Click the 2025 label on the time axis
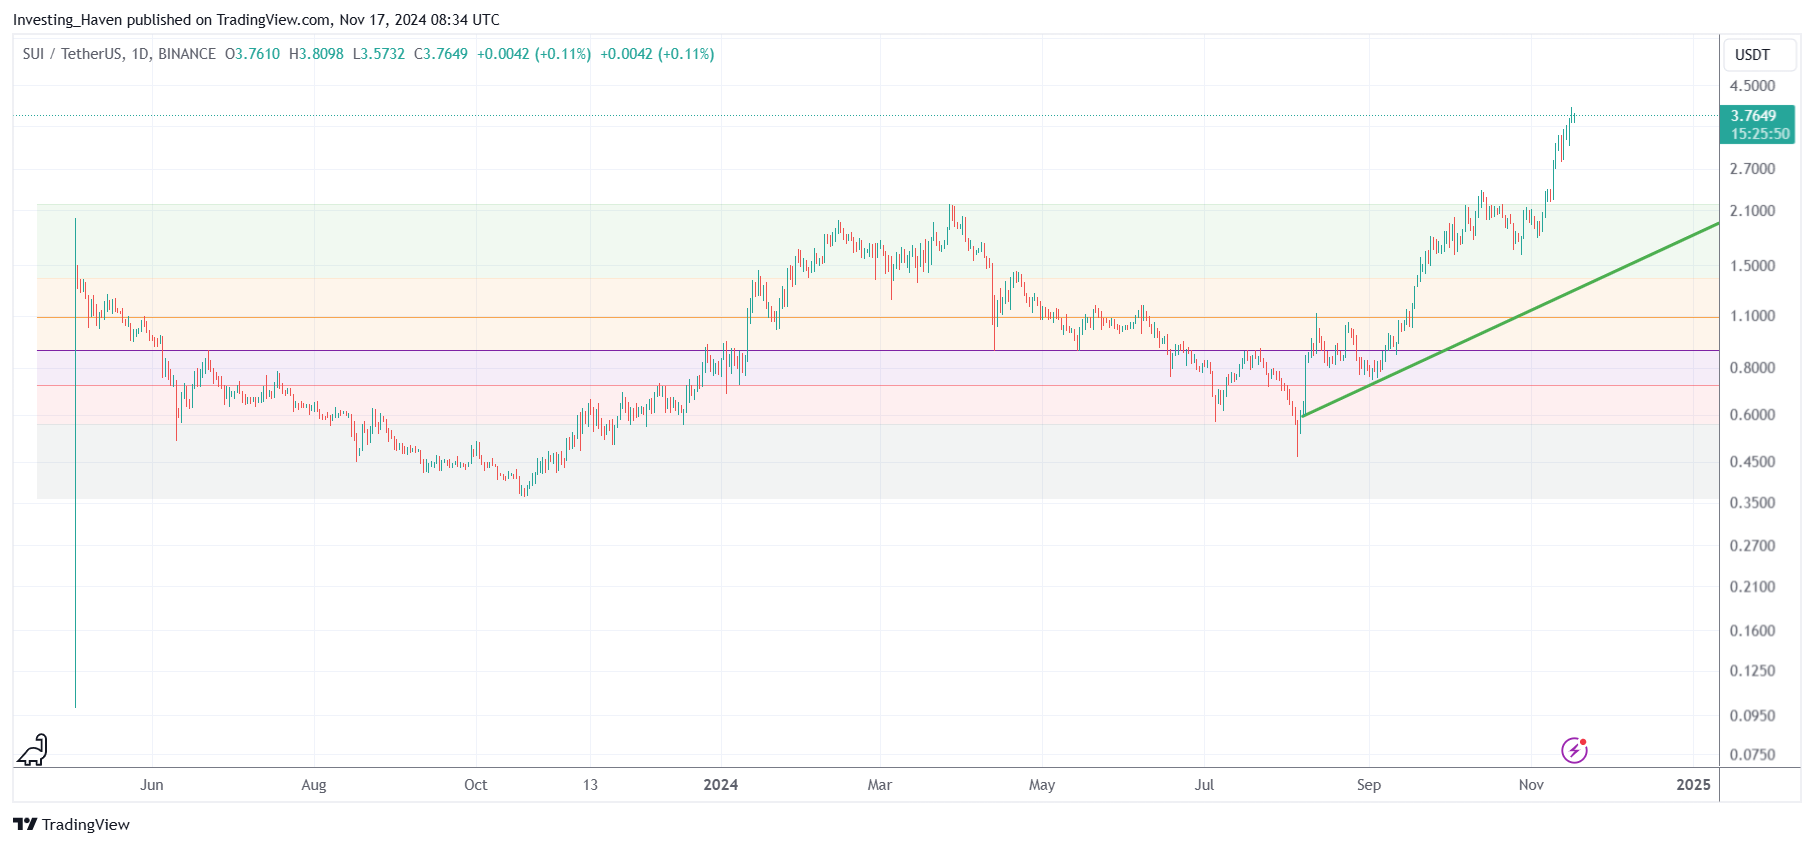The width and height of the screenshot is (1814, 846). 1694,785
